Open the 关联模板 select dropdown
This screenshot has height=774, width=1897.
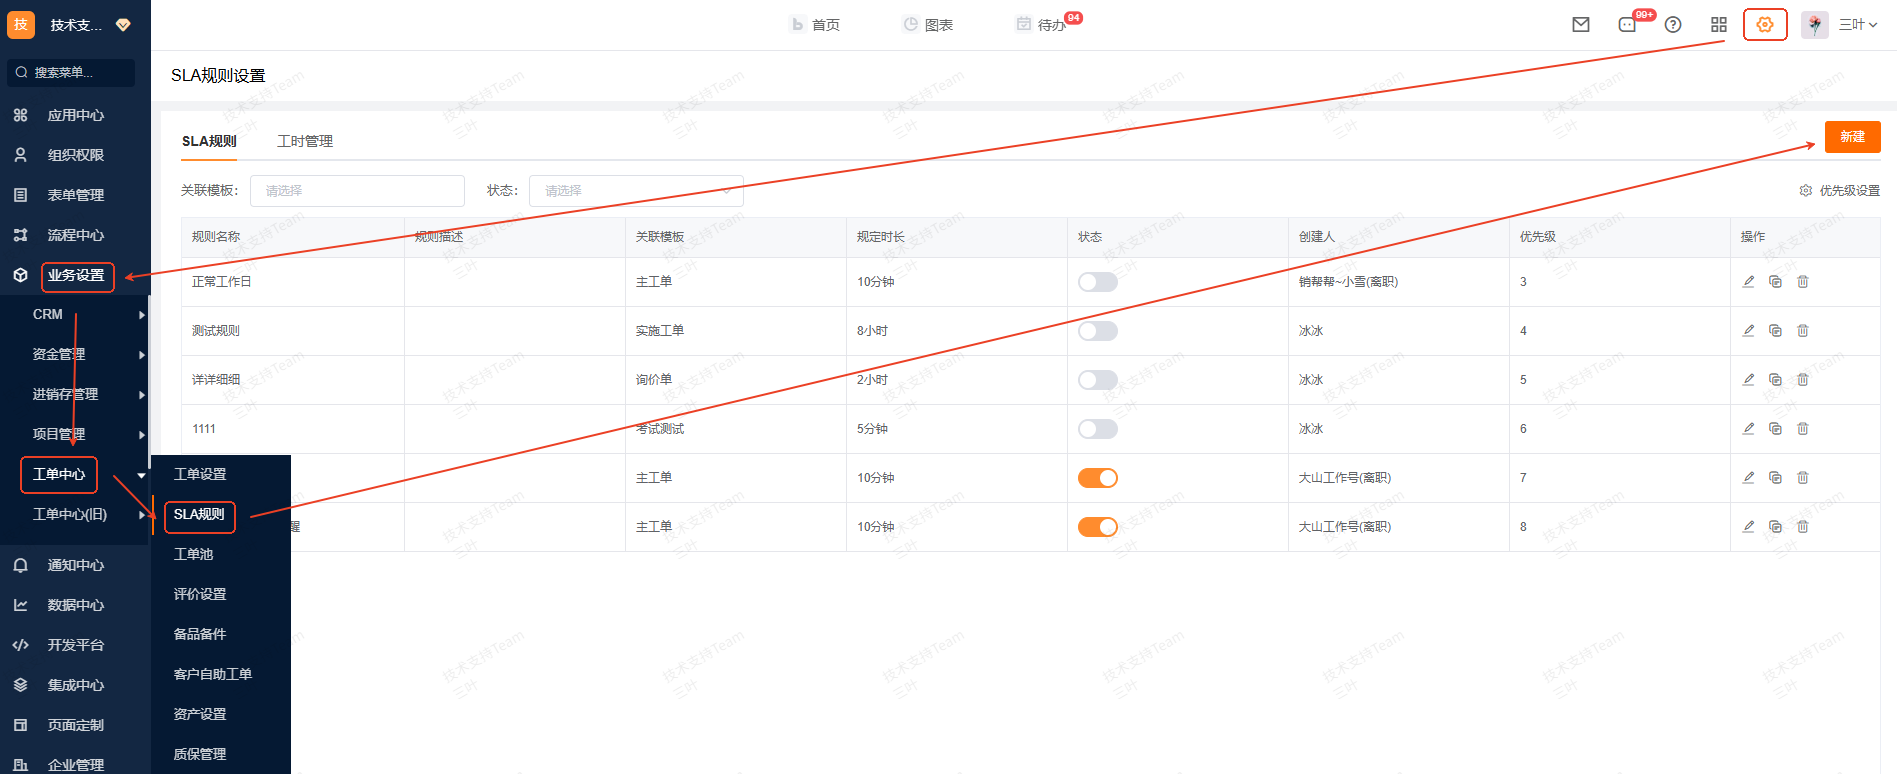[357, 191]
